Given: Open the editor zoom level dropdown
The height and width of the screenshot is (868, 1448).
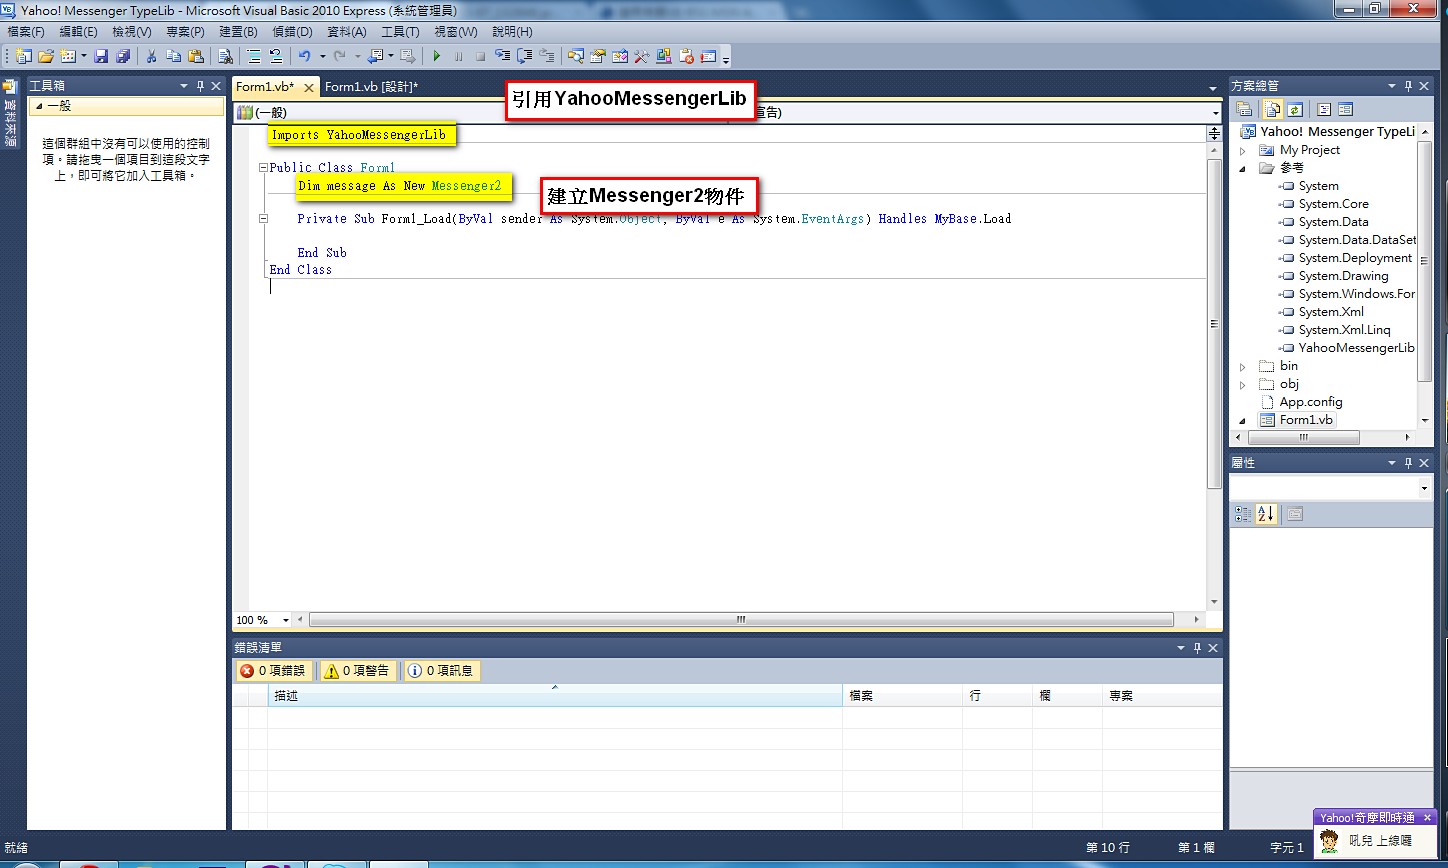Looking at the screenshot, I should [x=285, y=620].
